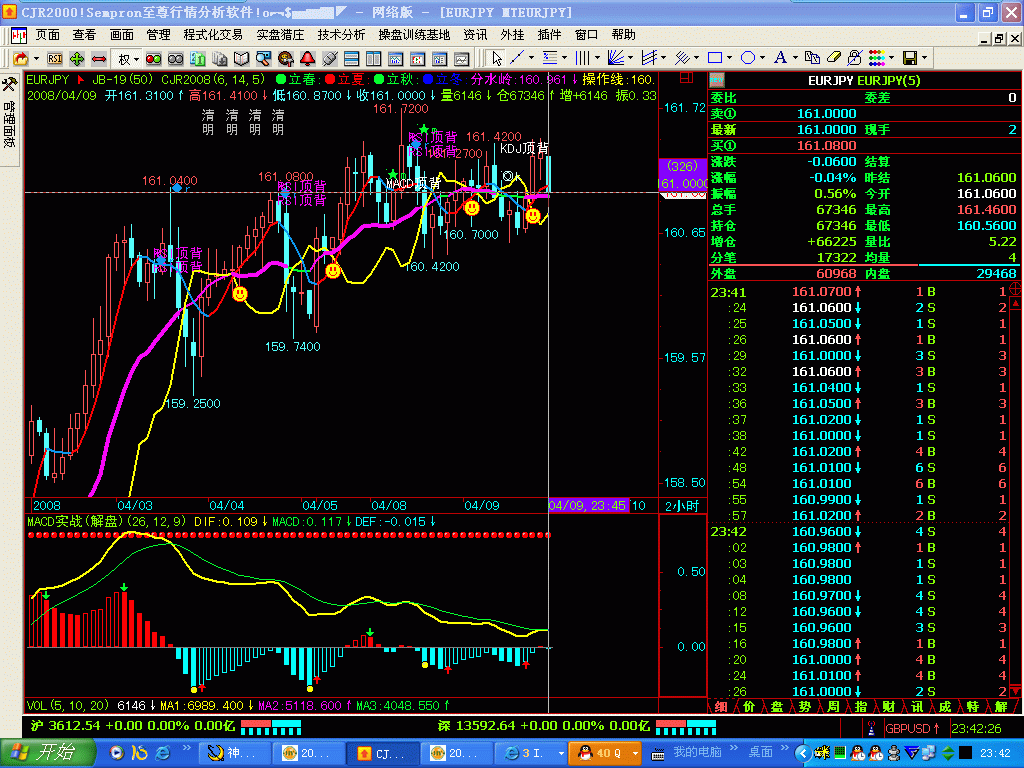This screenshot has height=768, width=1024.
Task: Open the 查看 menu
Action: (x=84, y=35)
